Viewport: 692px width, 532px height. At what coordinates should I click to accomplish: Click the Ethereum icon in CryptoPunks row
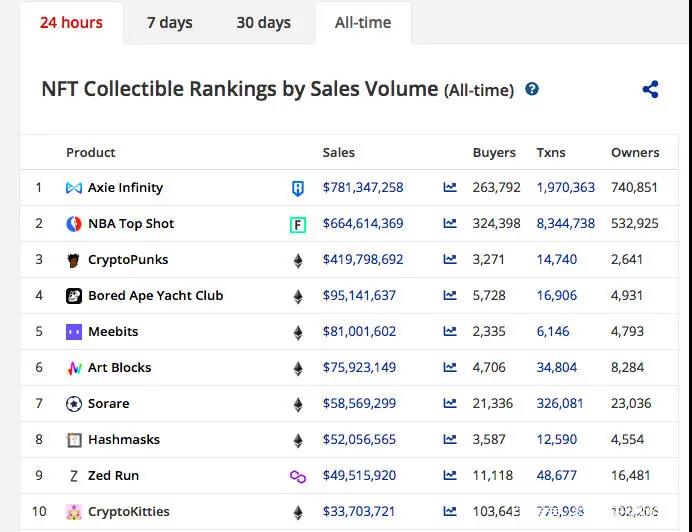pyautogui.click(x=297, y=260)
